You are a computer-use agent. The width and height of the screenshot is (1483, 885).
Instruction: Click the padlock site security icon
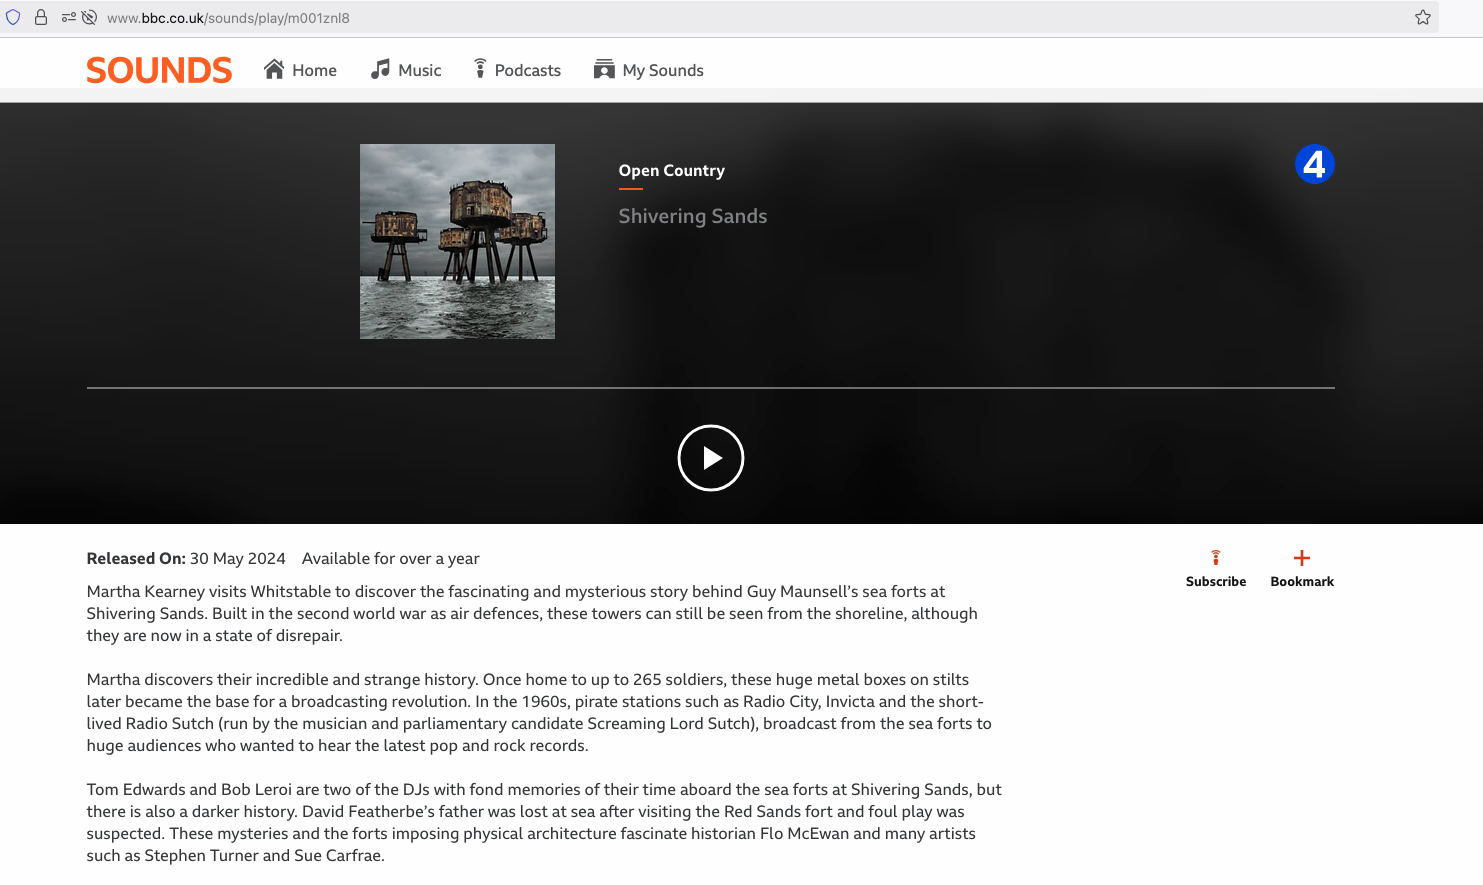point(41,17)
